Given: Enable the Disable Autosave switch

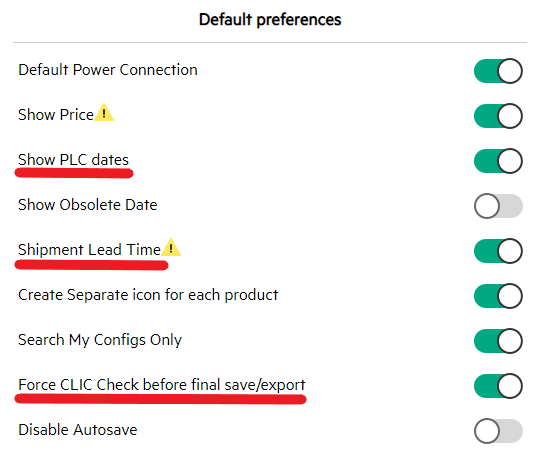Looking at the screenshot, I should click(498, 431).
